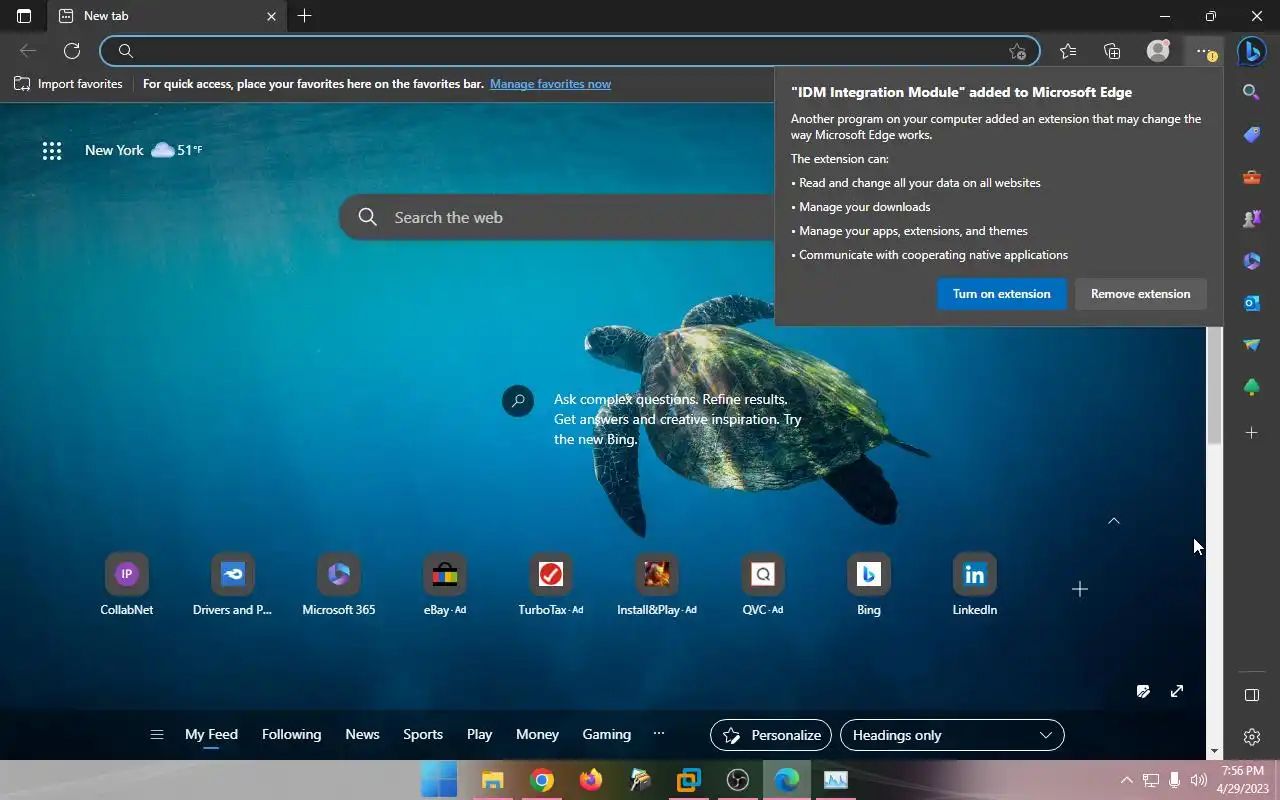The height and width of the screenshot is (800, 1280).
Task: Open the Drop paper-plane icon in sidebar
Action: (x=1251, y=345)
